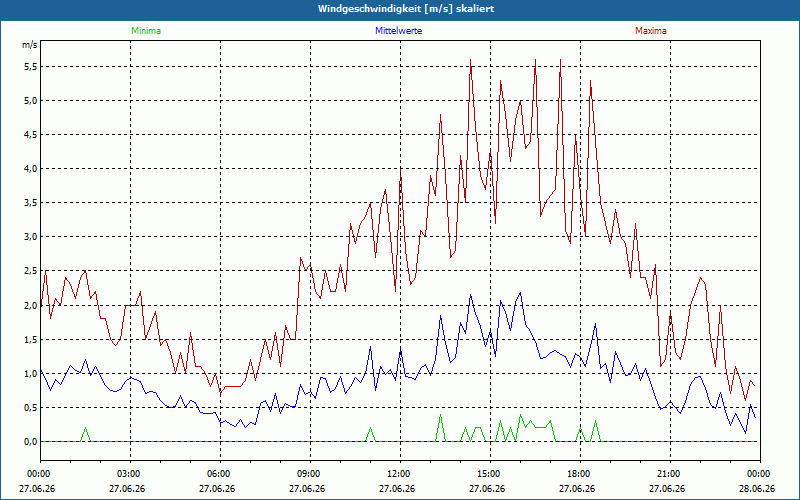Click the 1,0 y-axis value
This screenshot has width=800, height=500.
tap(31, 373)
